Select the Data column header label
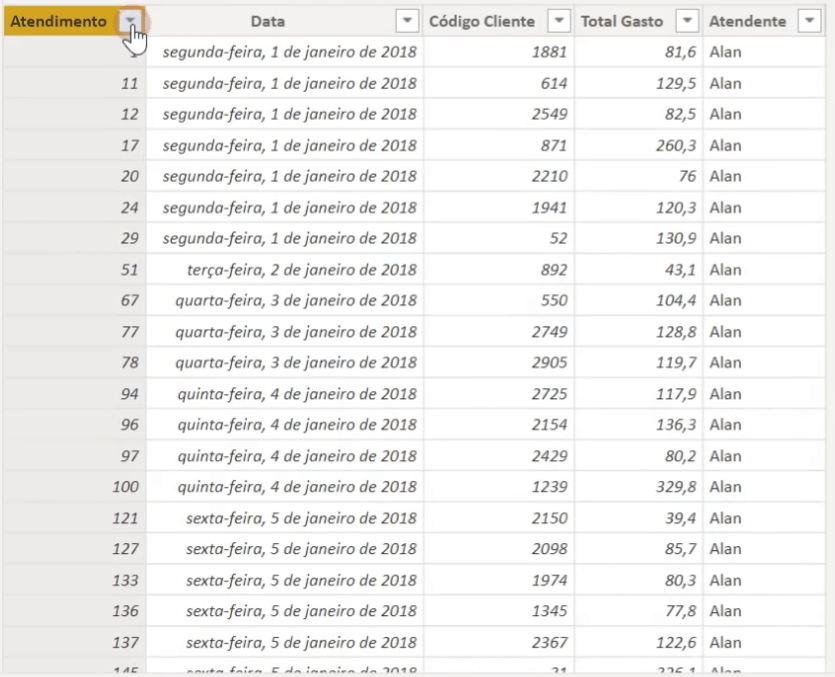835x677 pixels. point(268,21)
